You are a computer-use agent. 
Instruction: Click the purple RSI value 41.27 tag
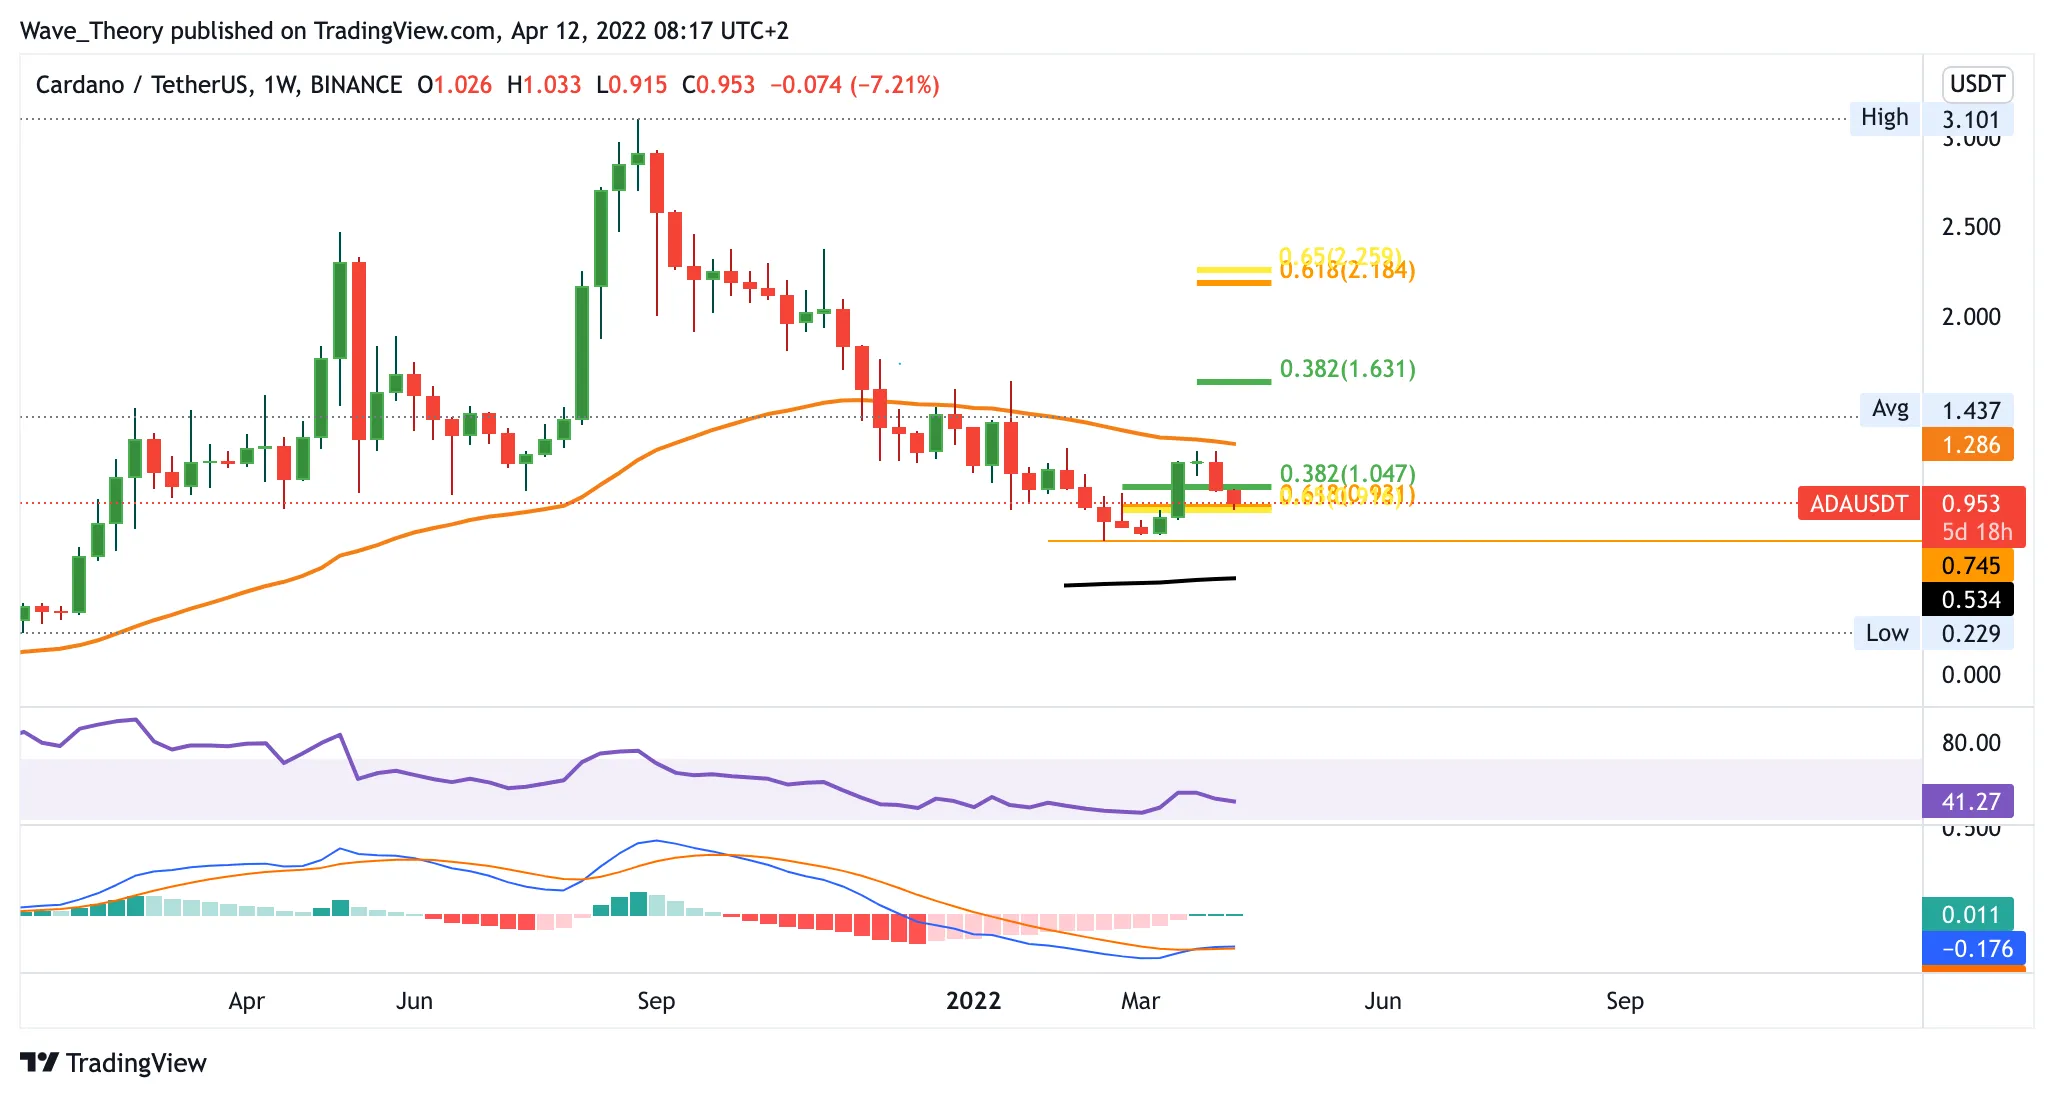pos(1968,801)
